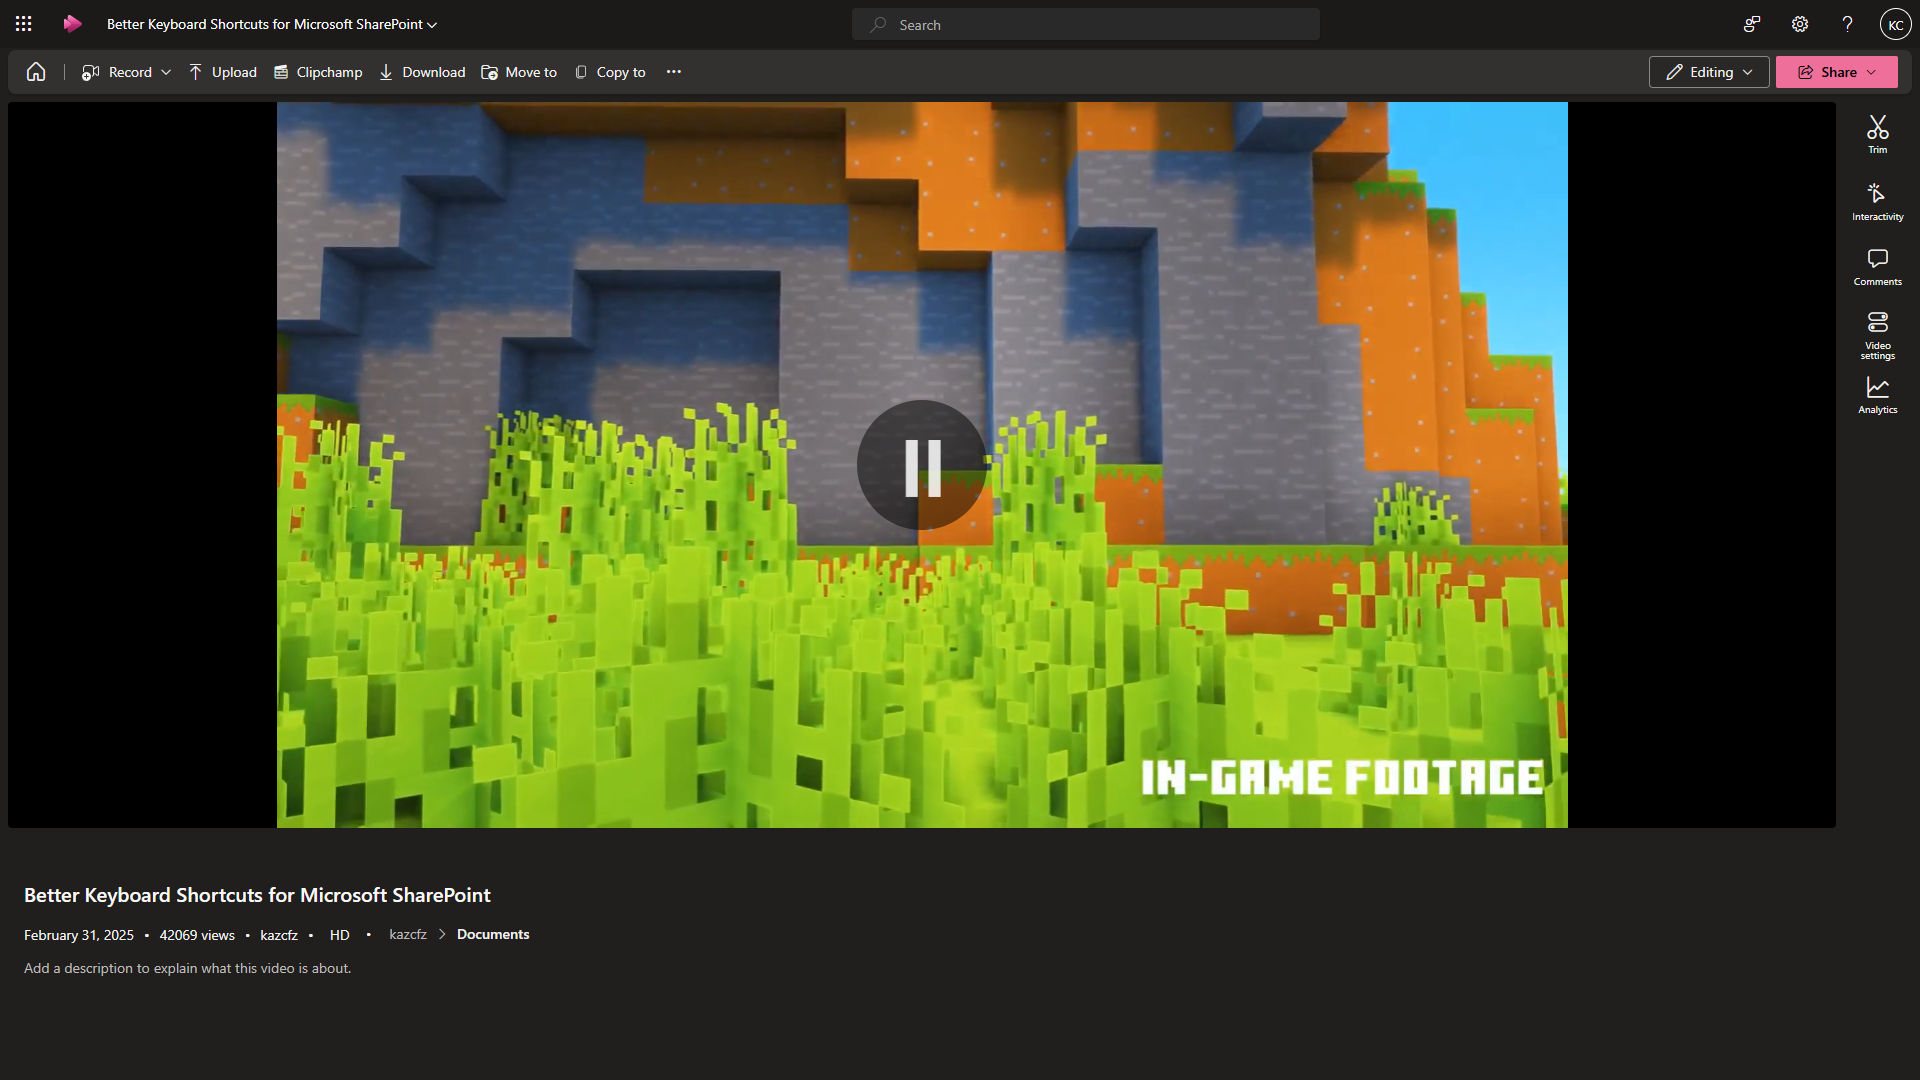The image size is (1920, 1080).
Task: Open Video settings panel
Action: pos(1877,334)
